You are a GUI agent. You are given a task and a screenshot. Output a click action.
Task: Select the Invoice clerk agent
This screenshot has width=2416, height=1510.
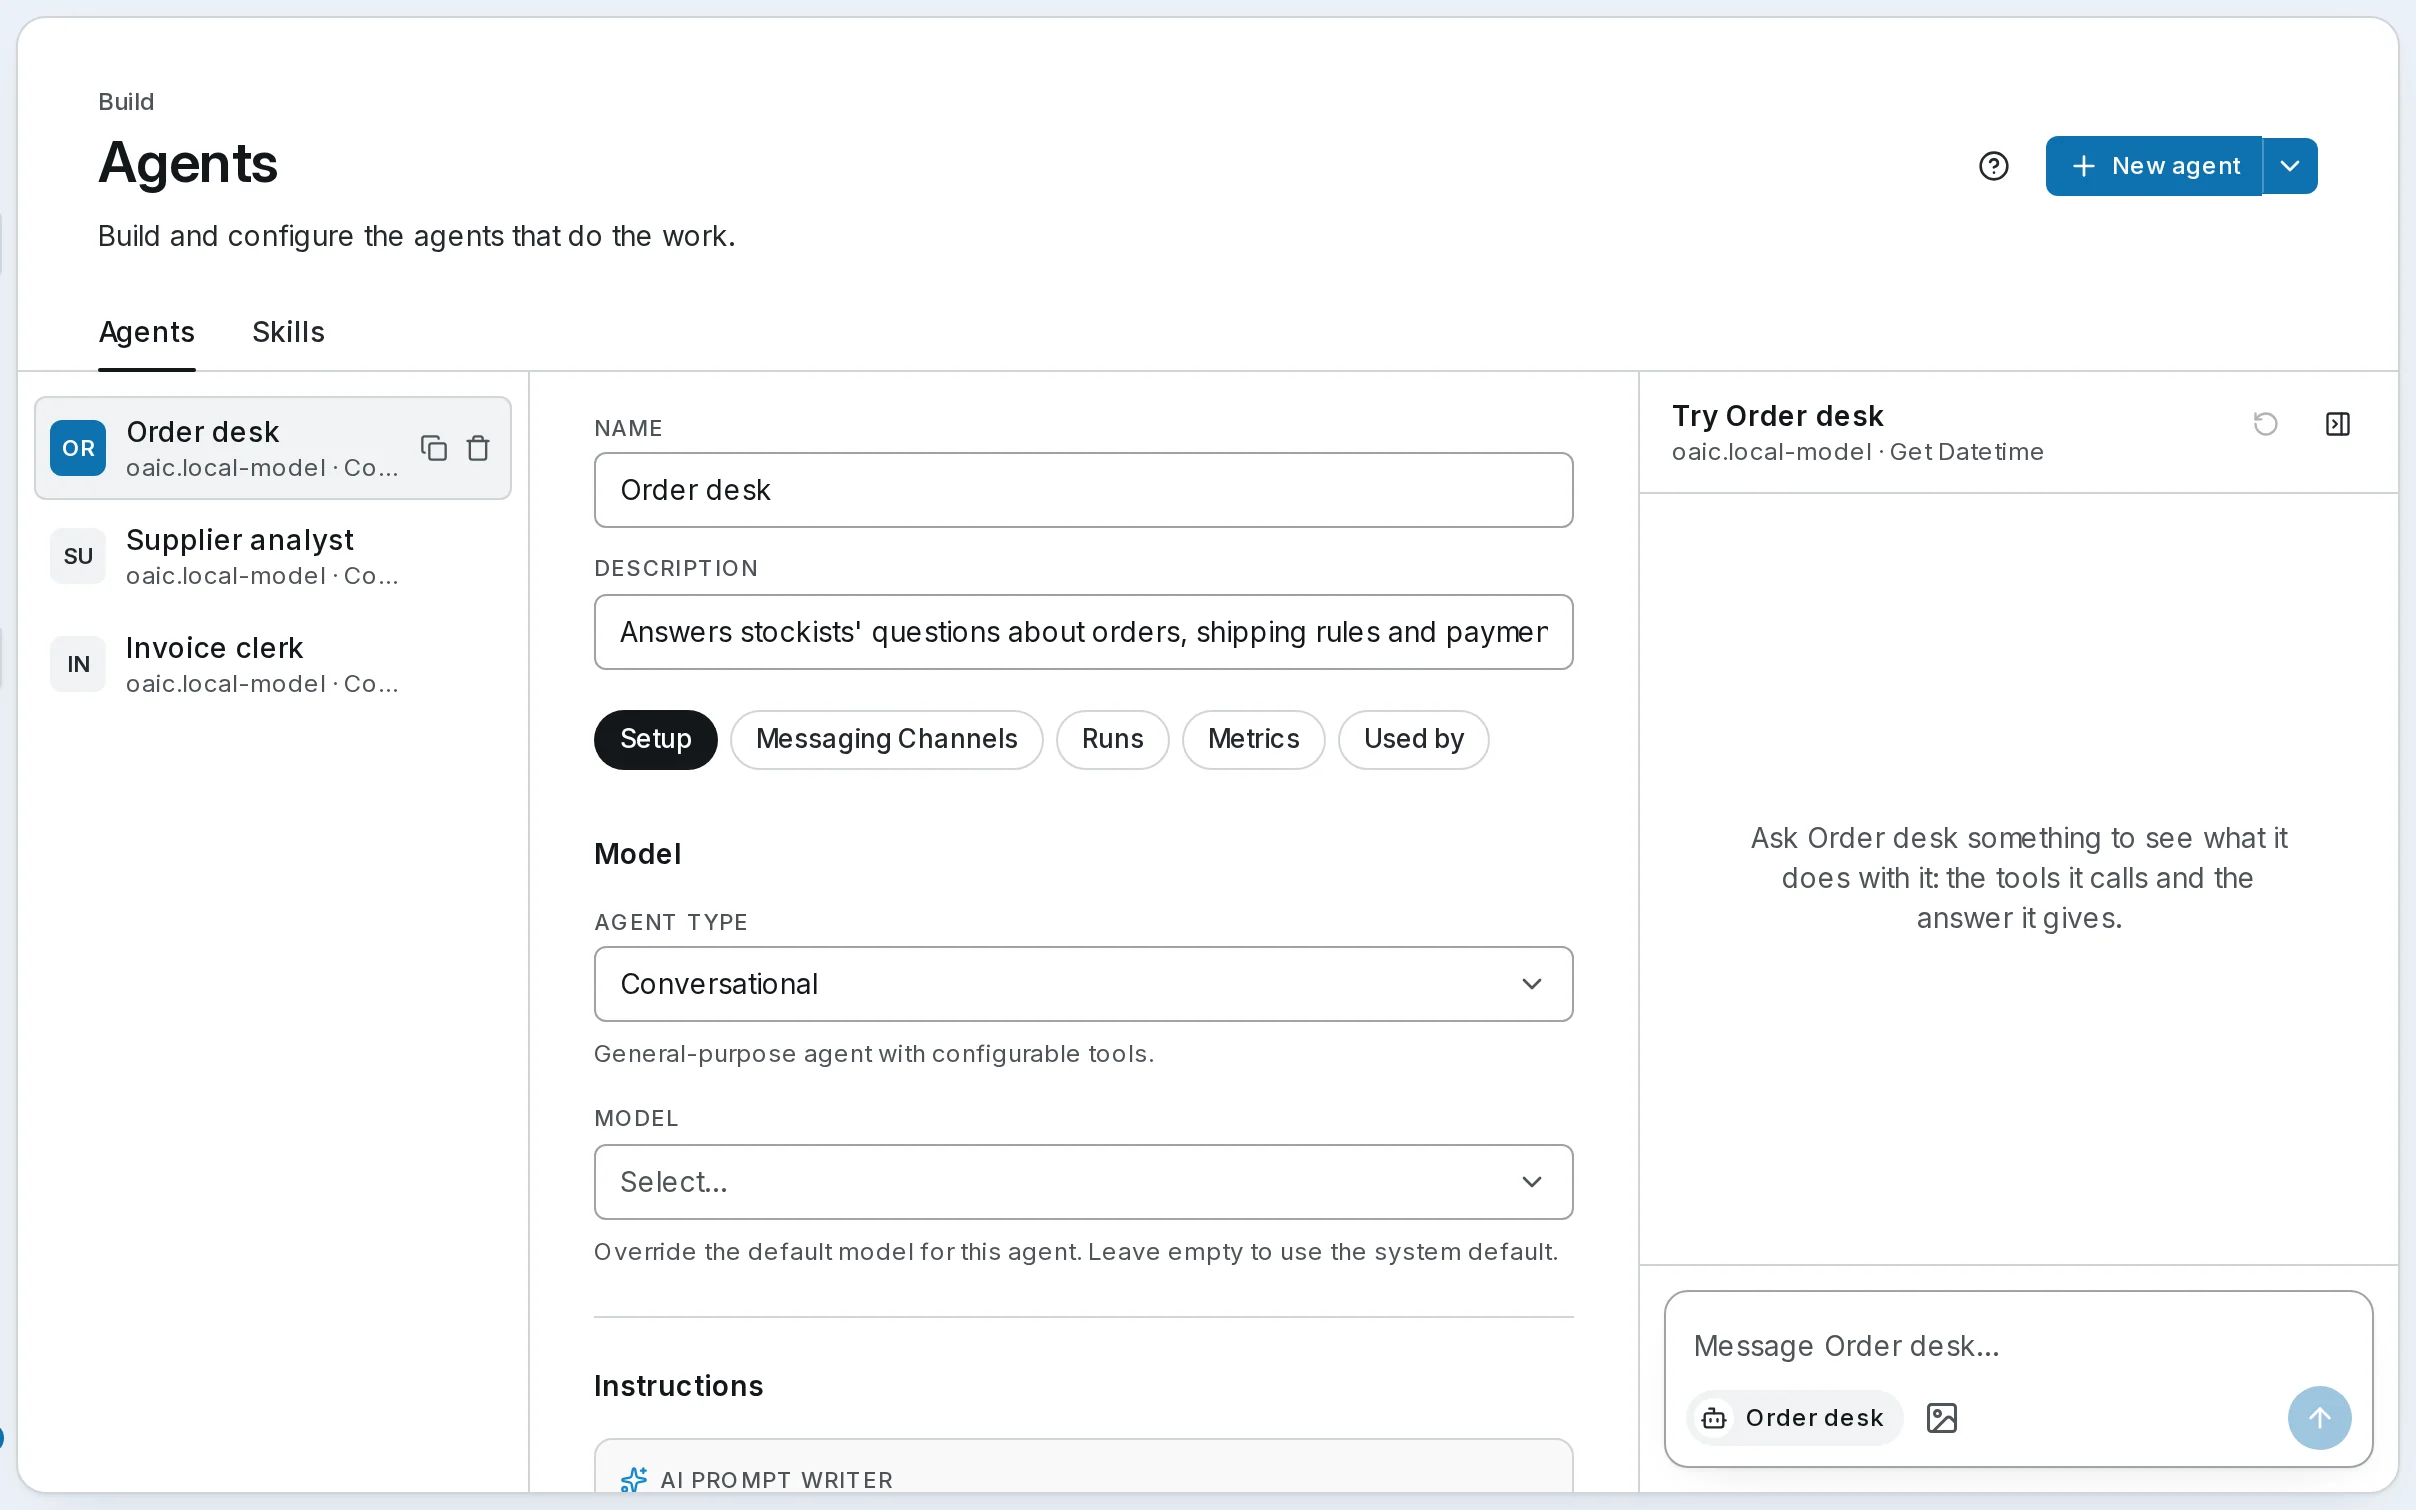tap(273, 664)
